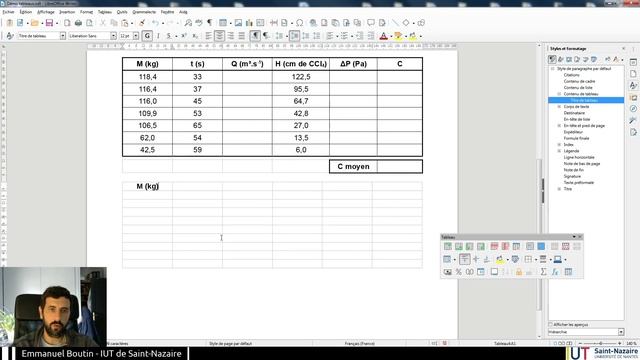Open font color dropdown arrow

point(391,36)
